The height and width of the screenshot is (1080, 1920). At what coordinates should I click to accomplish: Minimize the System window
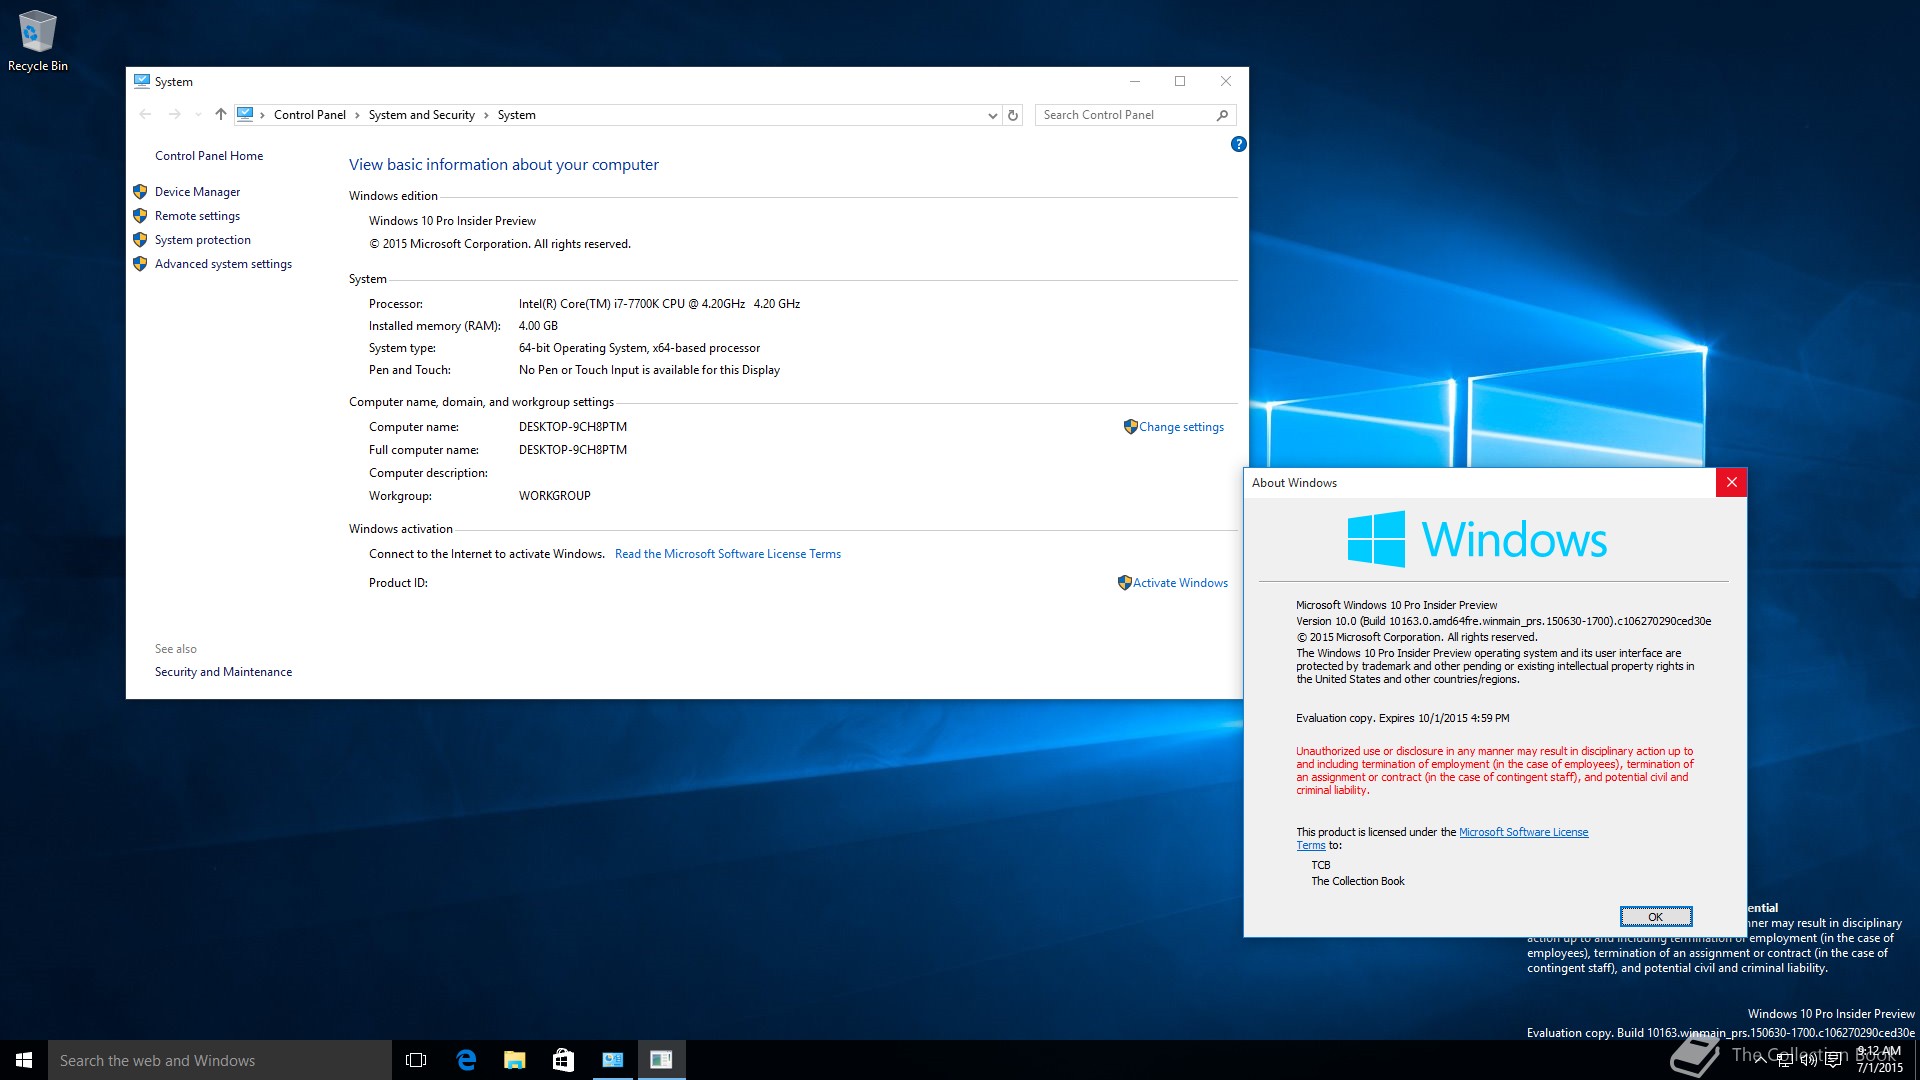click(1135, 81)
